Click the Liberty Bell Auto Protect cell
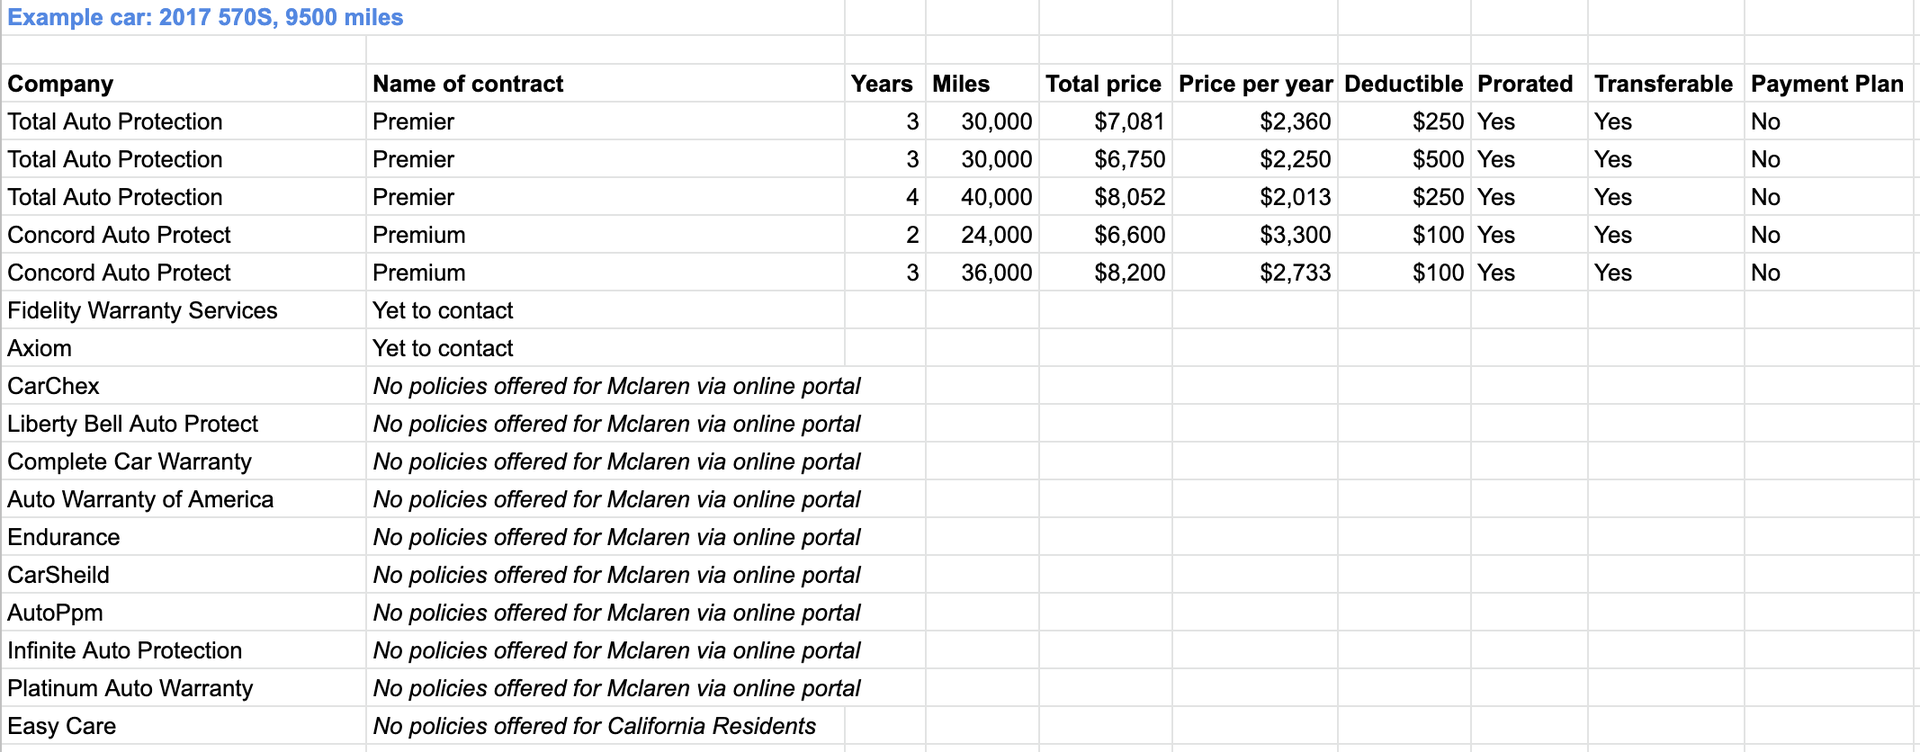1920x752 pixels. (x=184, y=425)
